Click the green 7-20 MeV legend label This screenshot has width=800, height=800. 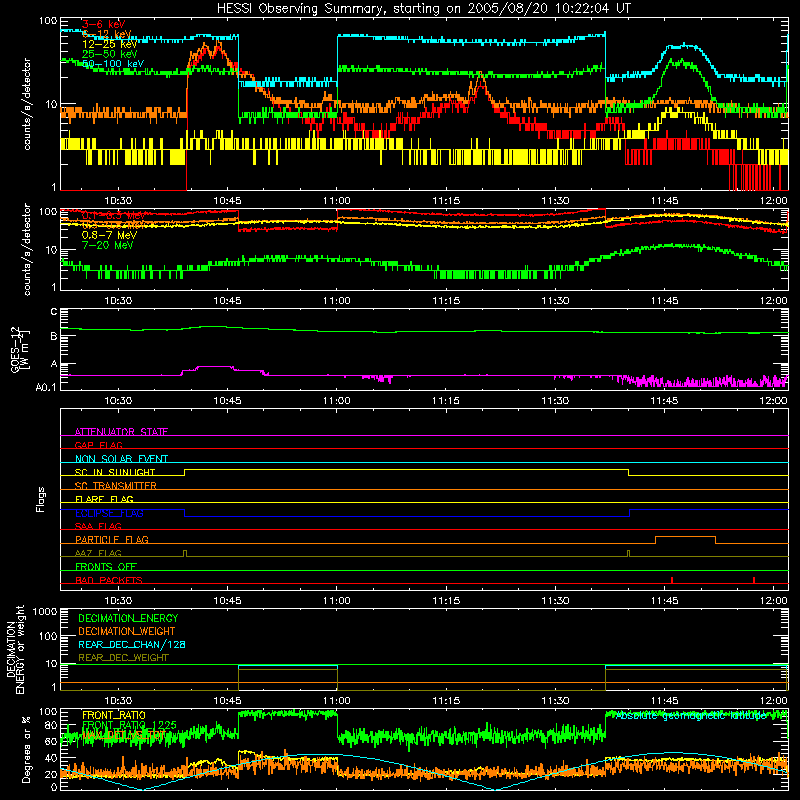[108, 245]
